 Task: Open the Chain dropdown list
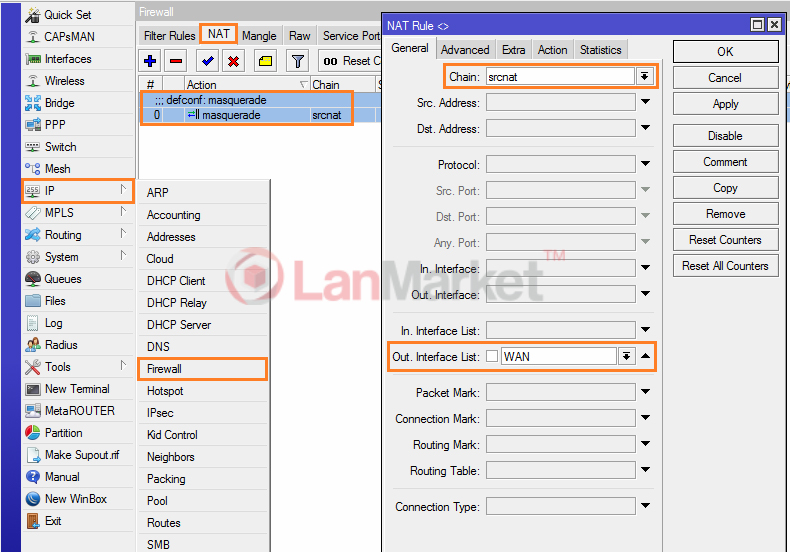pos(645,76)
